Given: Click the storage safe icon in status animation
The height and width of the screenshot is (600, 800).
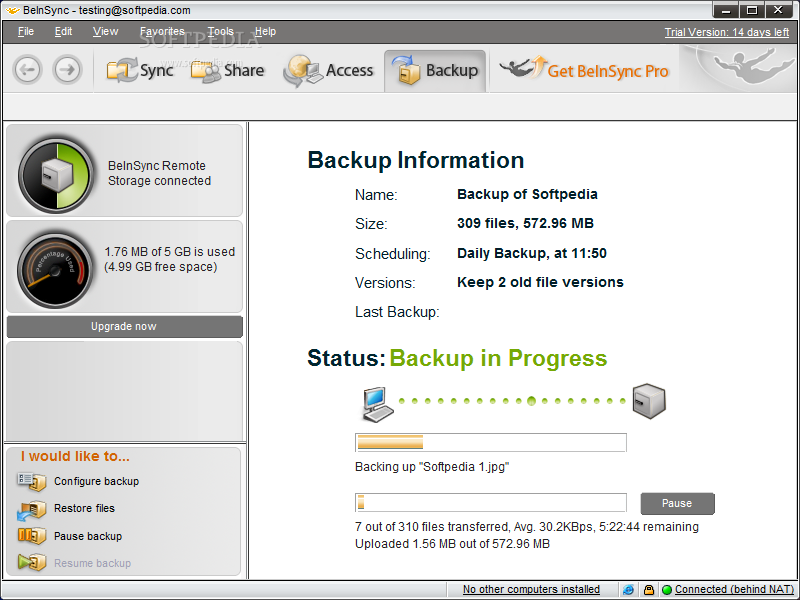Looking at the screenshot, I should [x=649, y=401].
